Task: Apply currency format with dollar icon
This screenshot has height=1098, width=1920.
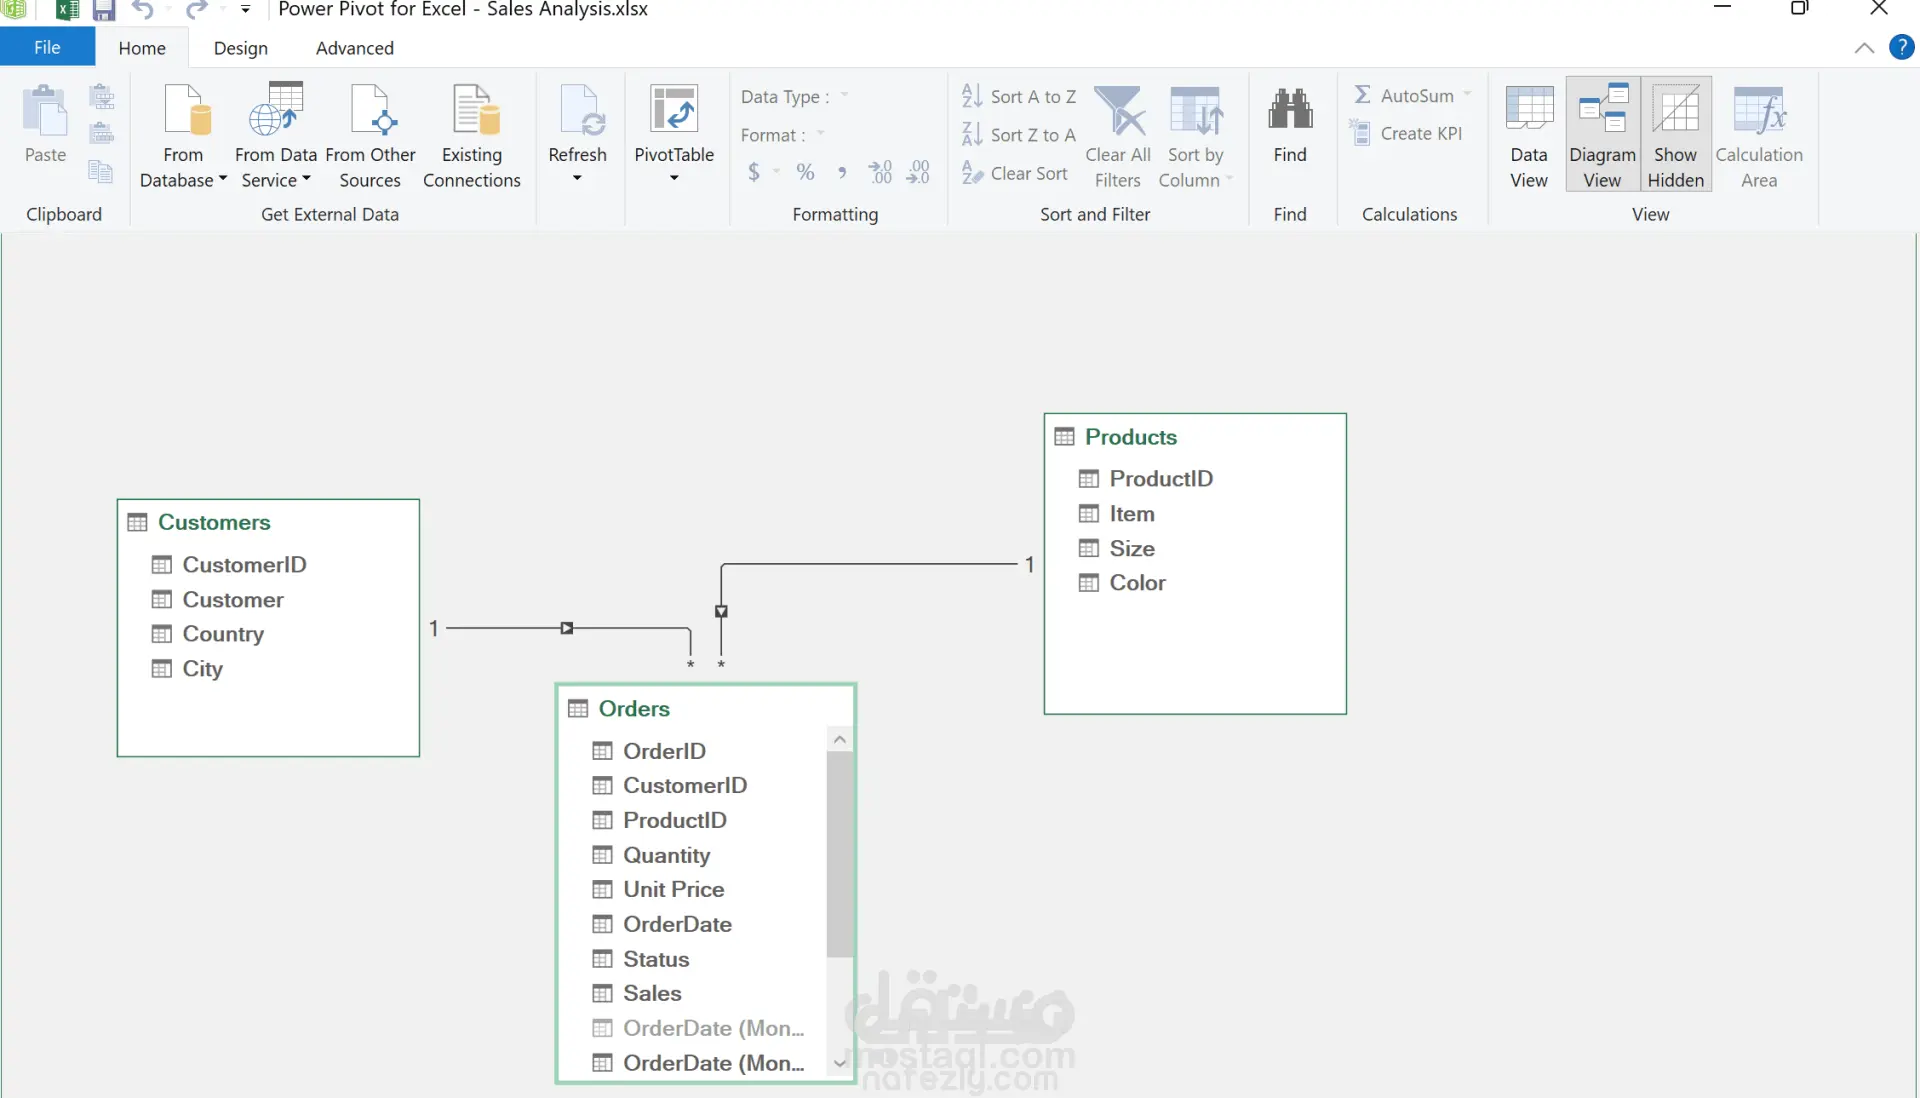Action: click(754, 172)
